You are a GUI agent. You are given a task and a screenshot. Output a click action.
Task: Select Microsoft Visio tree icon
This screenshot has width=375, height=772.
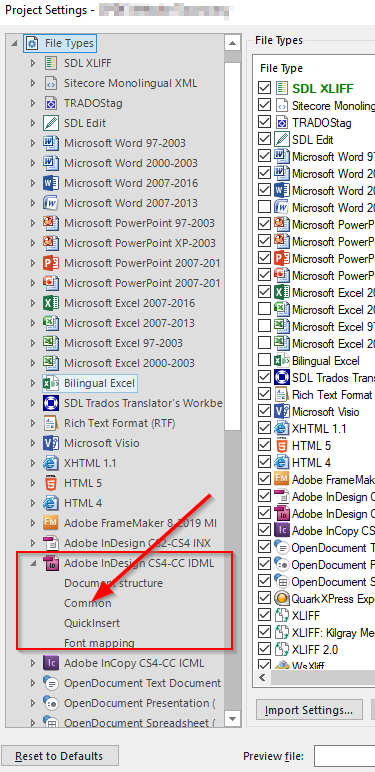(x=50, y=443)
